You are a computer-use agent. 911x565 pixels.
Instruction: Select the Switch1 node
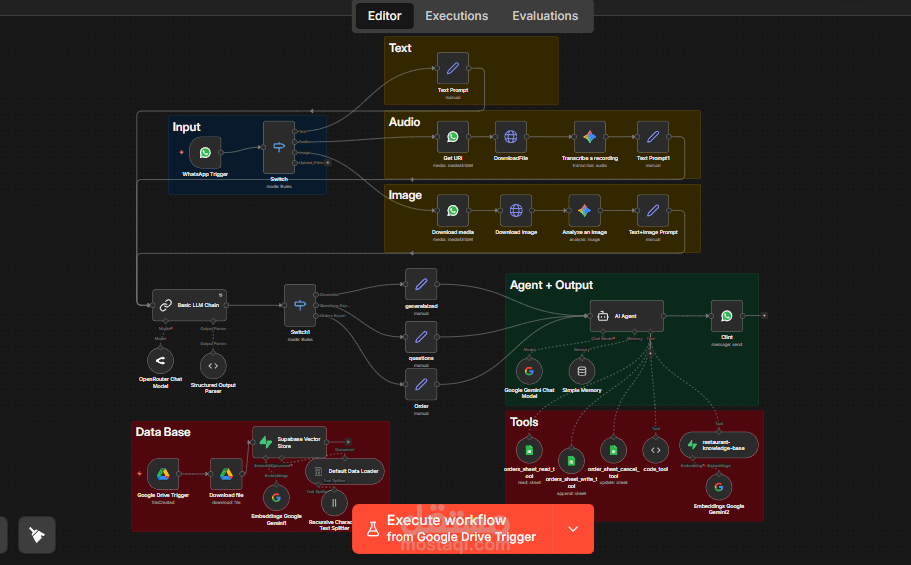point(300,306)
